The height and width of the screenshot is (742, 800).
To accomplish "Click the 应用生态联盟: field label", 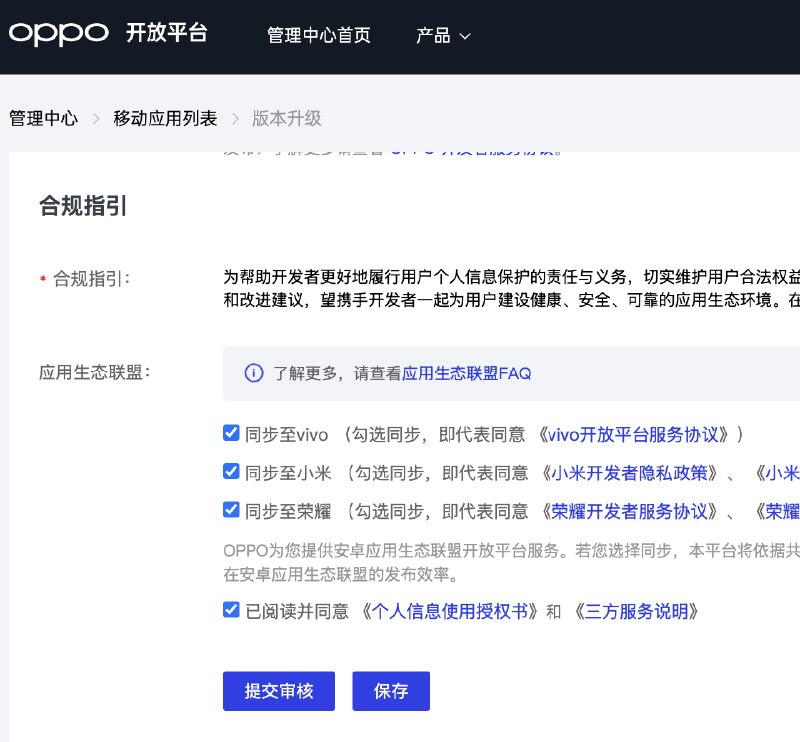I will pos(95,373).
